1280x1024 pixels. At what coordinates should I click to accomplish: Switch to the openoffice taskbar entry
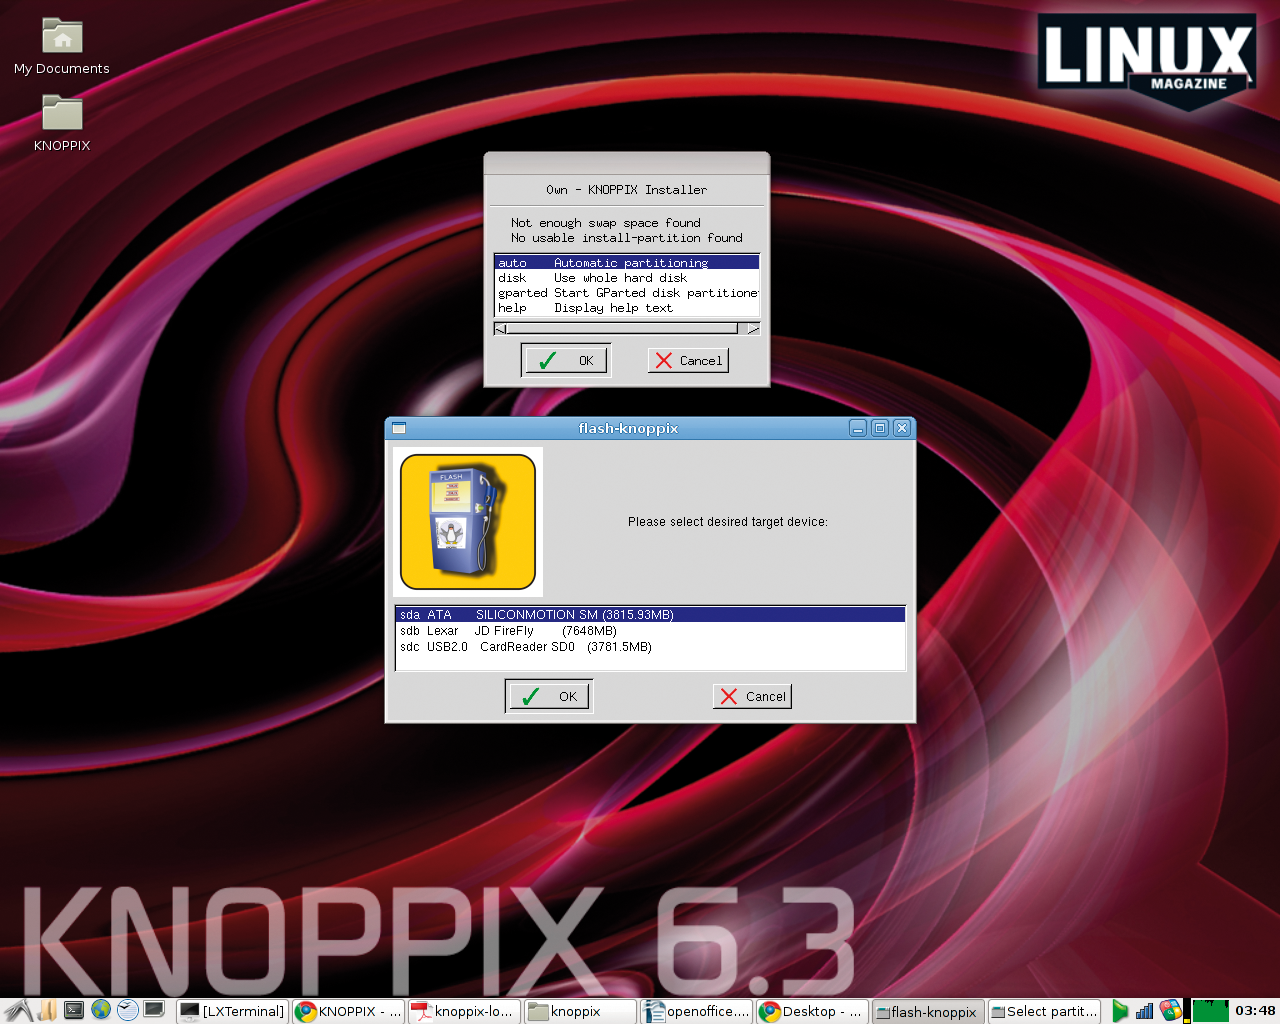tap(696, 1011)
